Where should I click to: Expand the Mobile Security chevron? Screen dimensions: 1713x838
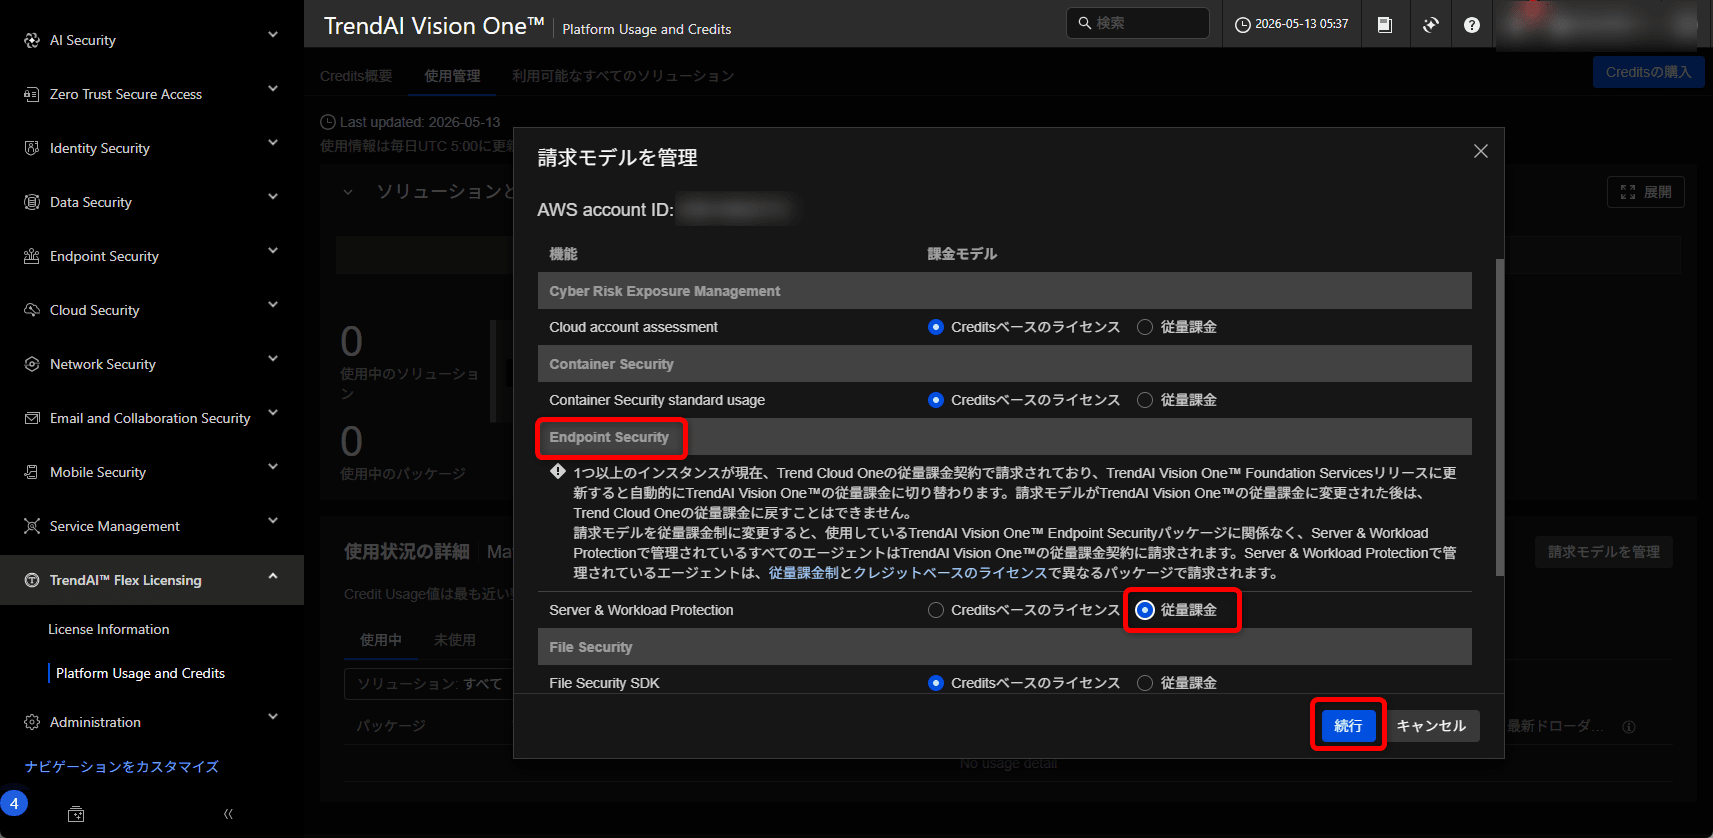coord(273,467)
